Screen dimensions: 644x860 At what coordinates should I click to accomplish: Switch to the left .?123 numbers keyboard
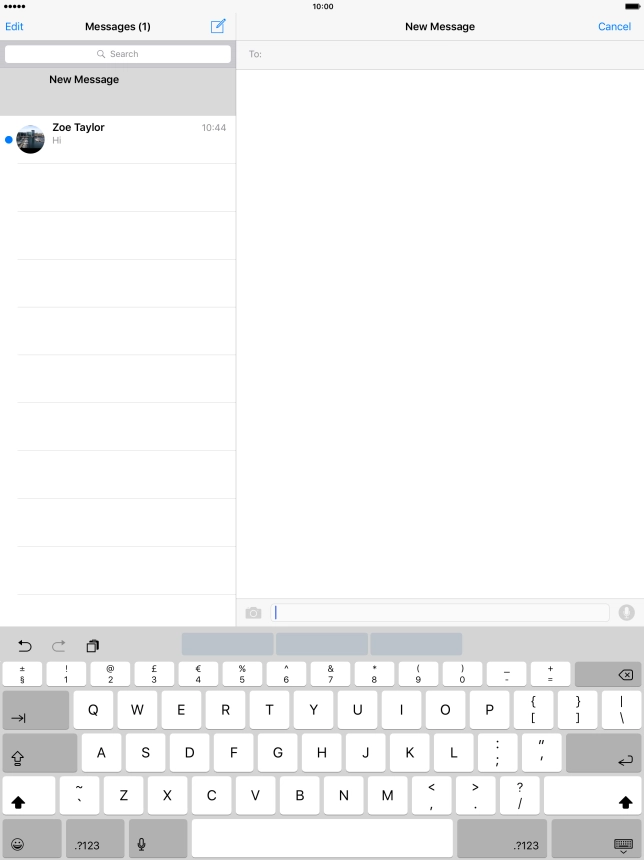click(87, 845)
